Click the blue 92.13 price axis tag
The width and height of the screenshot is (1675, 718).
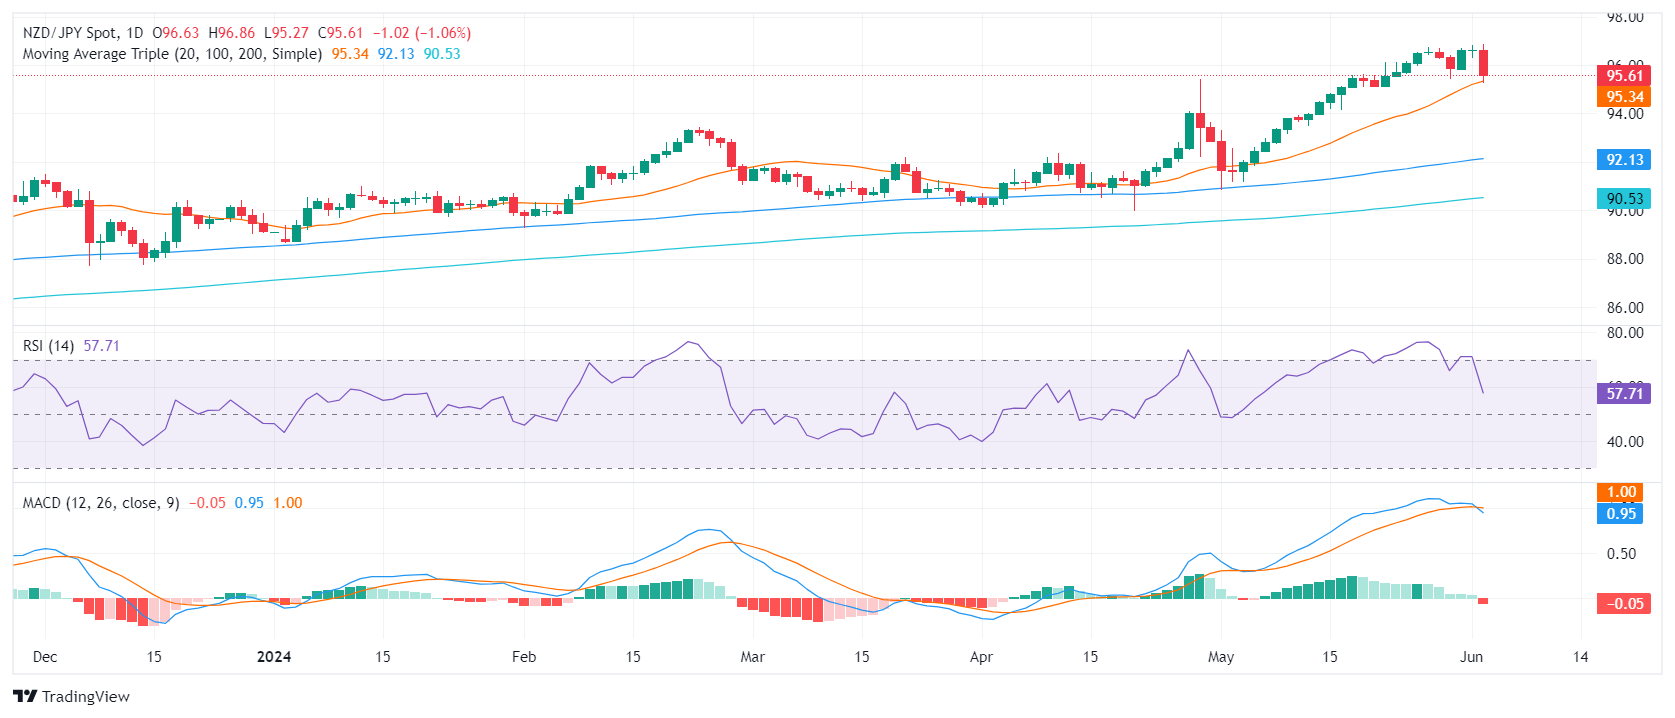1623,160
